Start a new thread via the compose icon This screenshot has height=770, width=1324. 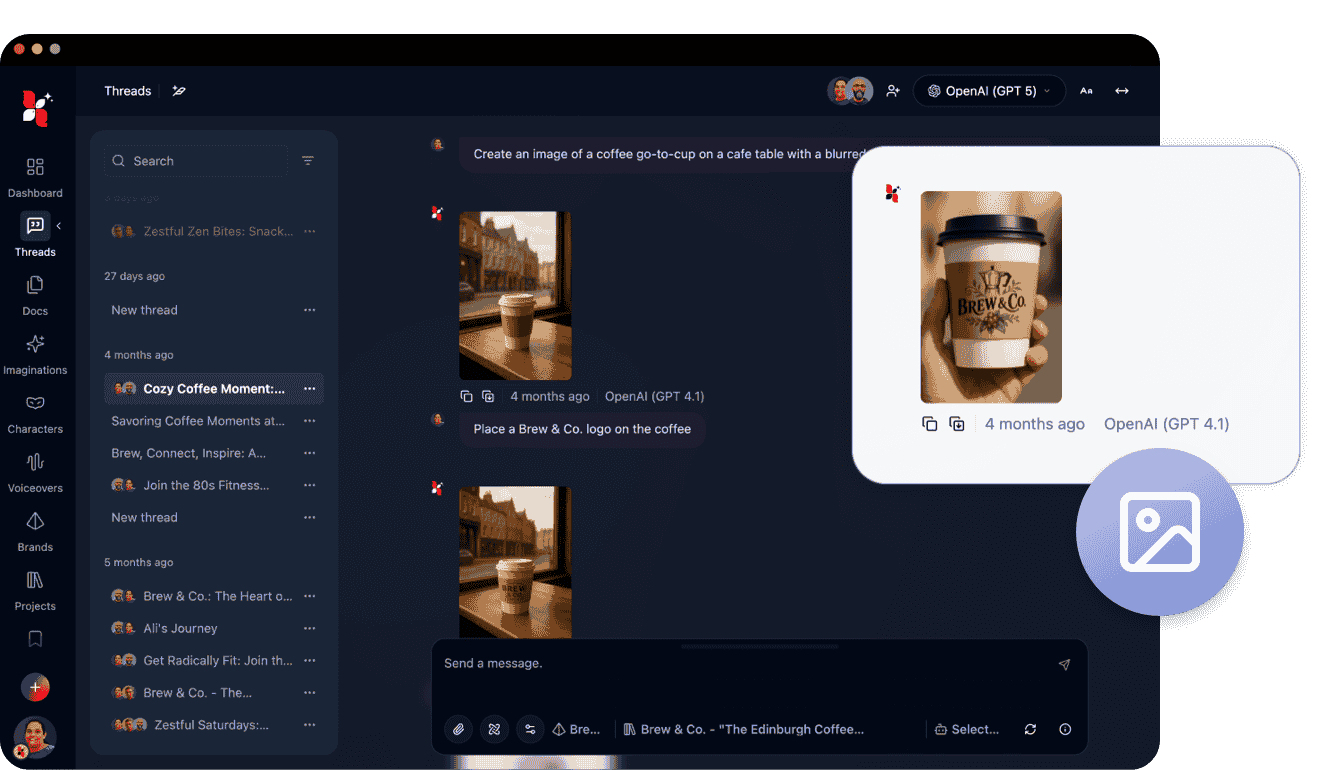[179, 91]
